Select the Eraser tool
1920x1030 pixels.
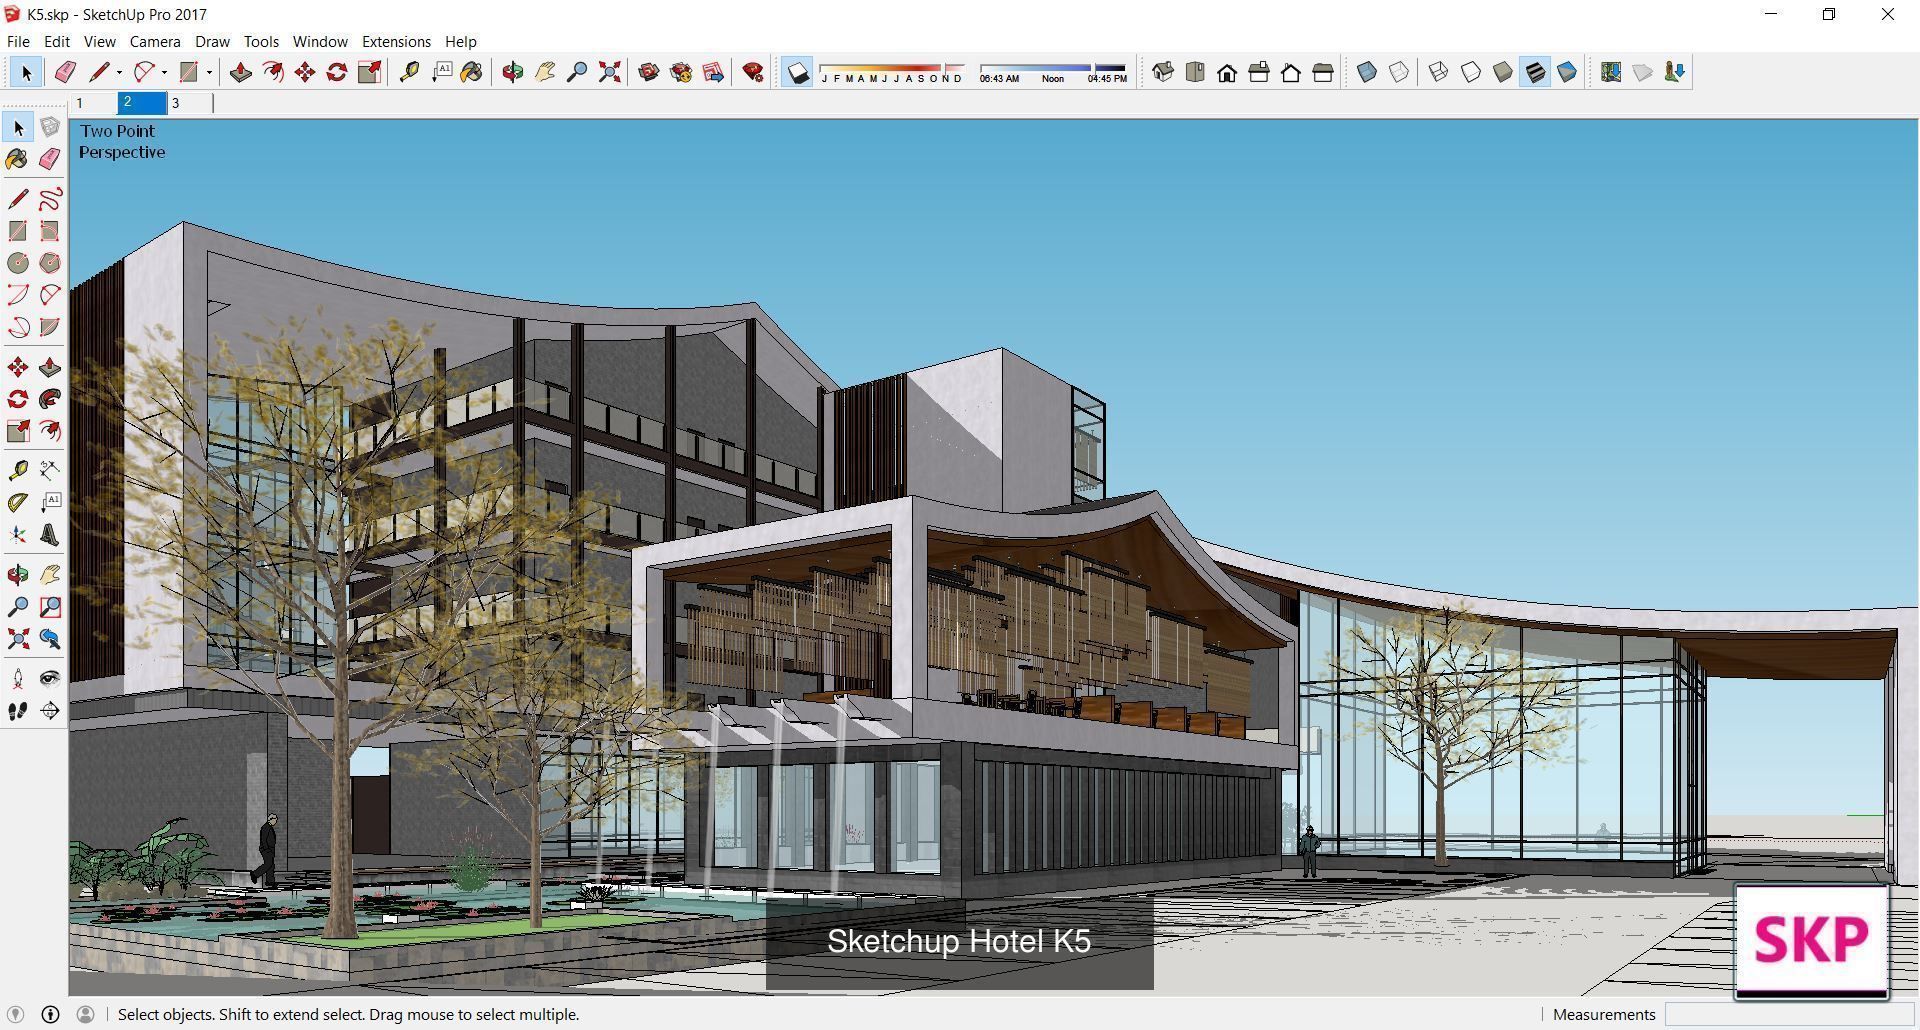point(65,72)
